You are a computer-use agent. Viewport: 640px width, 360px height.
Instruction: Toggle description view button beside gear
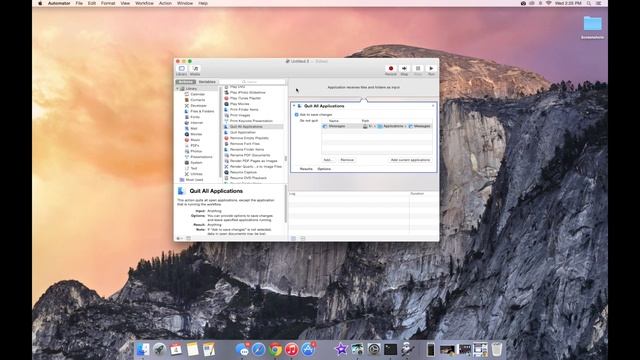(189, 238)
